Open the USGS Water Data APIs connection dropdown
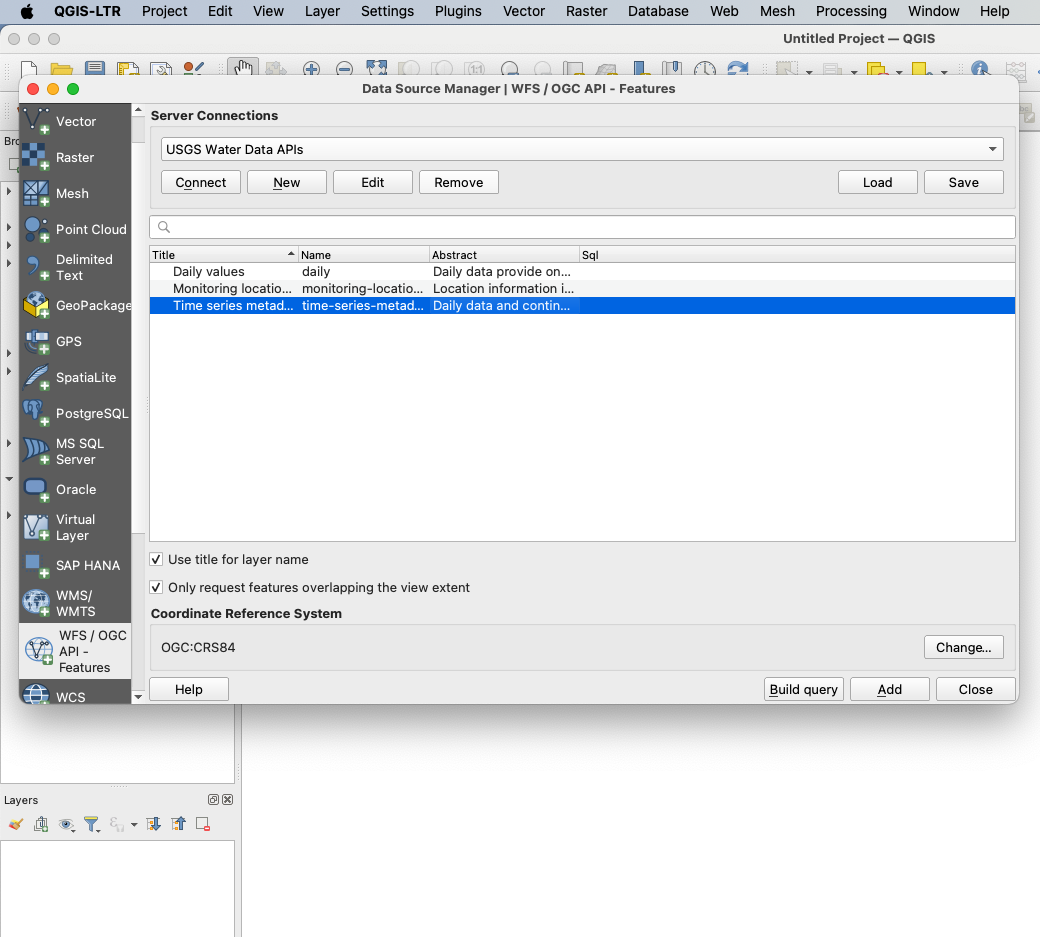Image resolution: width=1040 pixels, height=937 pixels. coord(582,149)
